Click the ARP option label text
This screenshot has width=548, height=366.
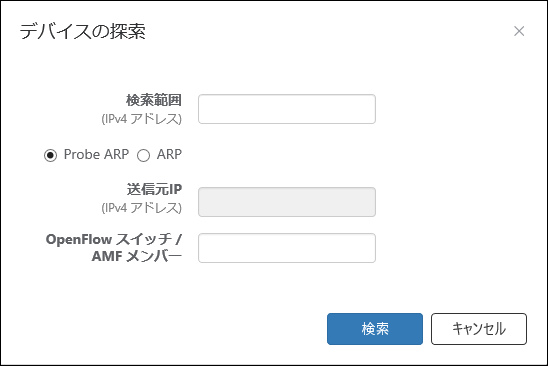[x=169, y=155]
